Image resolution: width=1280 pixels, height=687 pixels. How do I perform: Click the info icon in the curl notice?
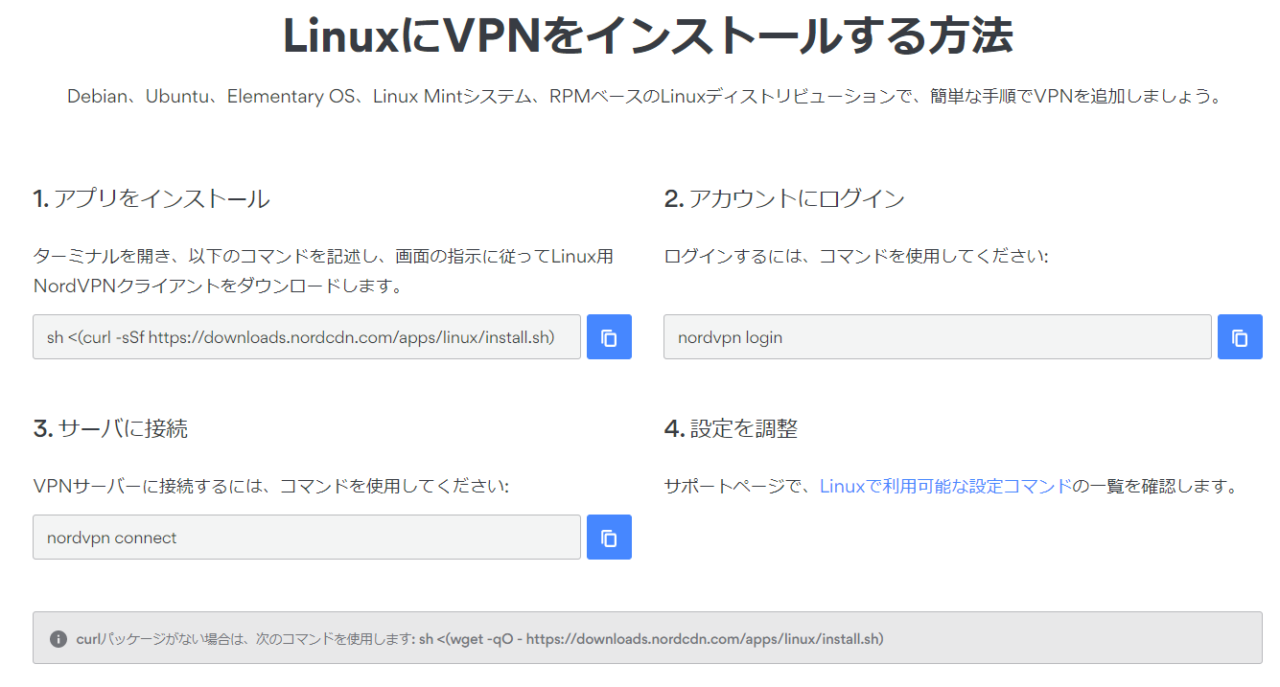pos(59,638)
